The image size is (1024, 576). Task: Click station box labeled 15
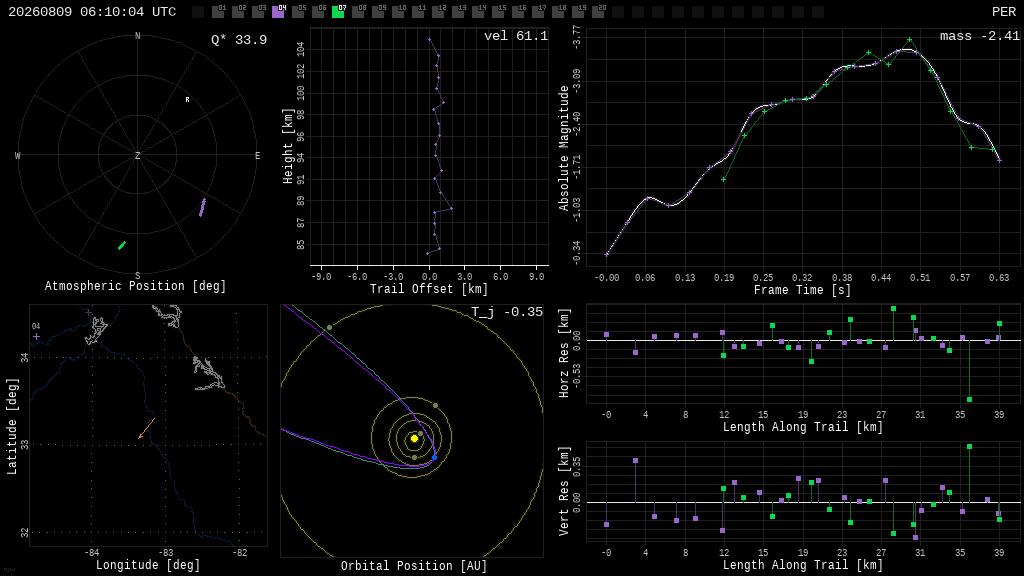[498, 12]
